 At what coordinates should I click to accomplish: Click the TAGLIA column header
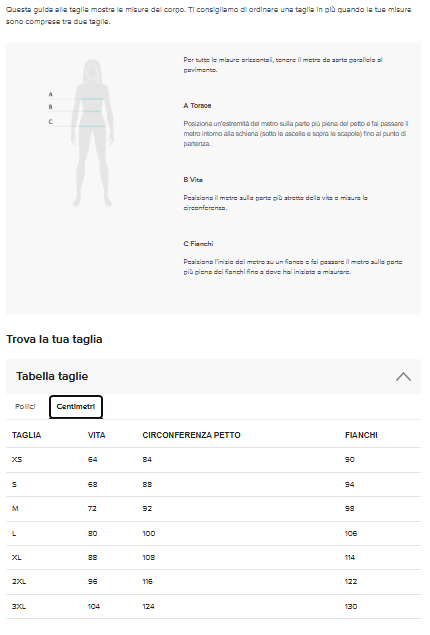tap(26, 435)
